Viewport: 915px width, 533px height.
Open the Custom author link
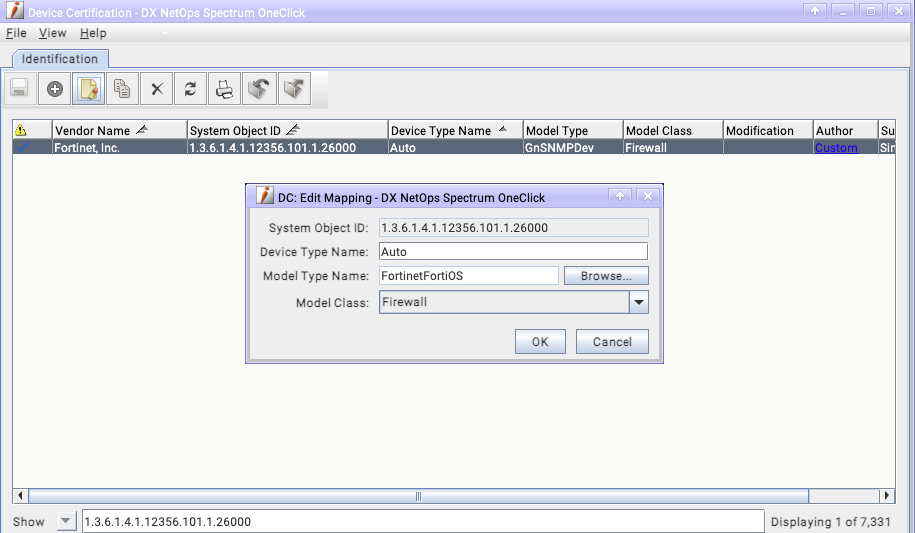coord(836,148)
